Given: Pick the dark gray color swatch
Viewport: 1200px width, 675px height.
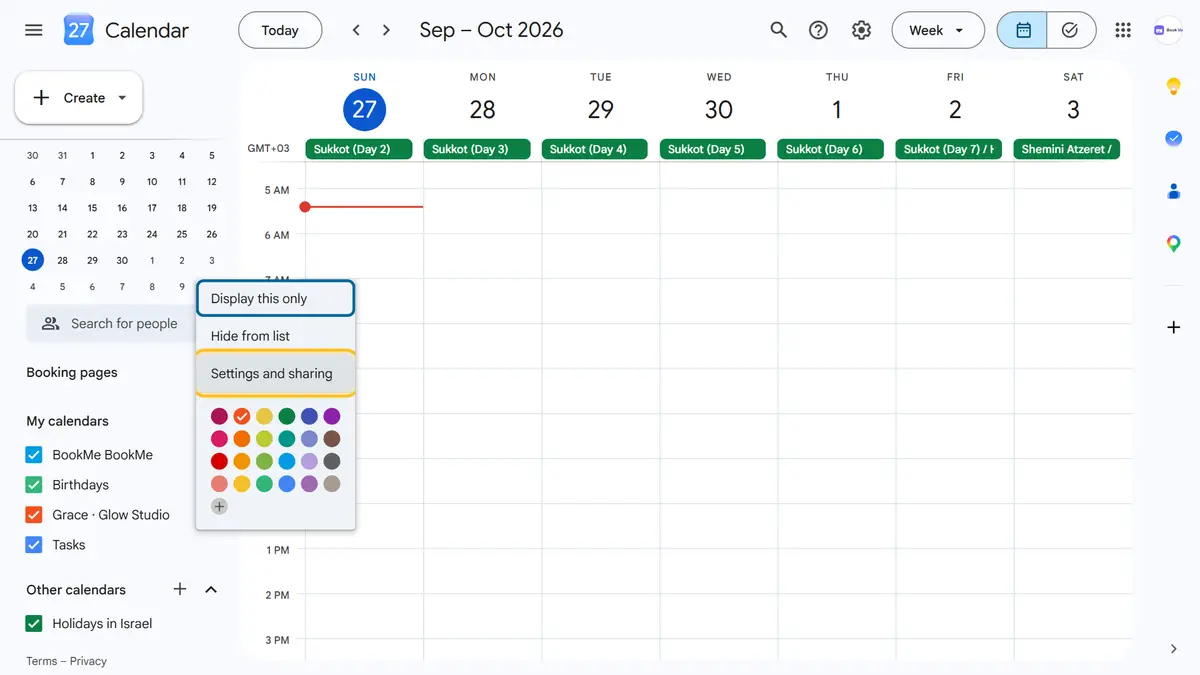Looking at the screenshot, I should [x=332, y=462].
